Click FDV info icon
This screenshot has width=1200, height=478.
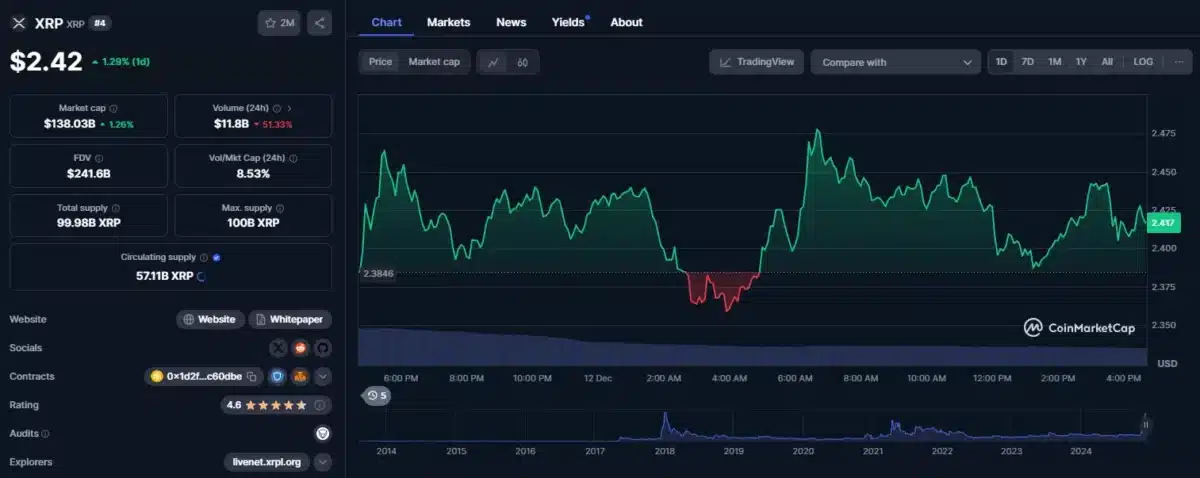click(98, 158)
